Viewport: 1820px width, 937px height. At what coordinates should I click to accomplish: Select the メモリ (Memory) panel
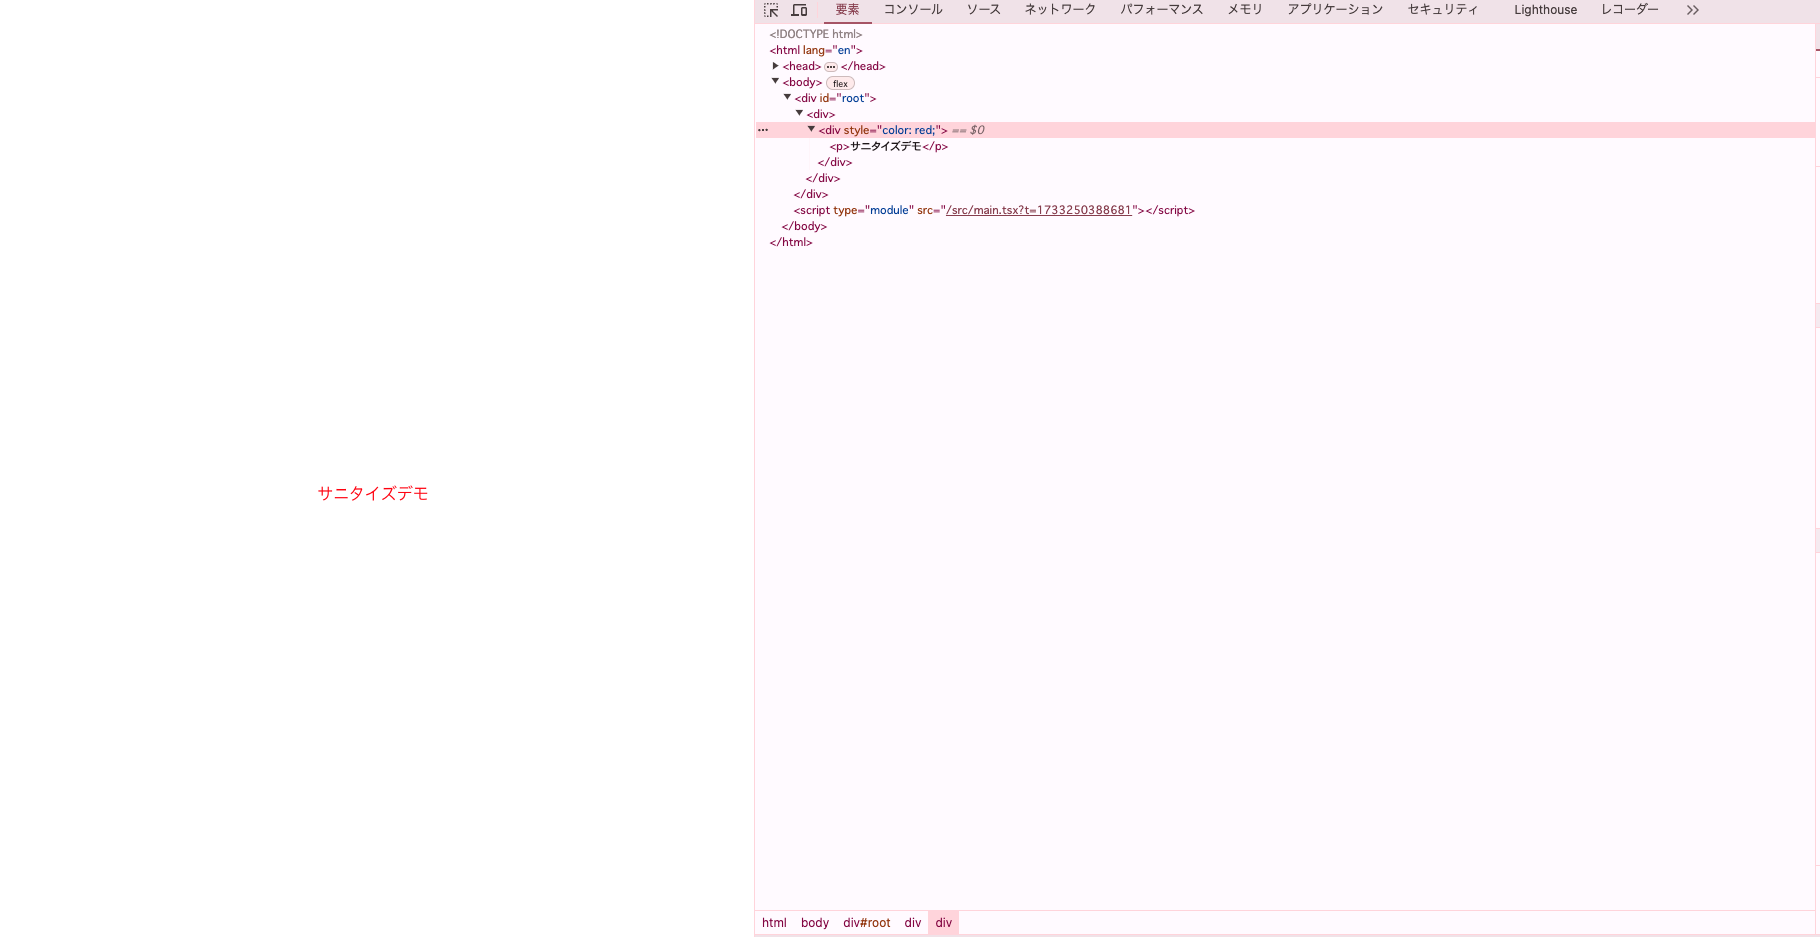coord(1245,10)
